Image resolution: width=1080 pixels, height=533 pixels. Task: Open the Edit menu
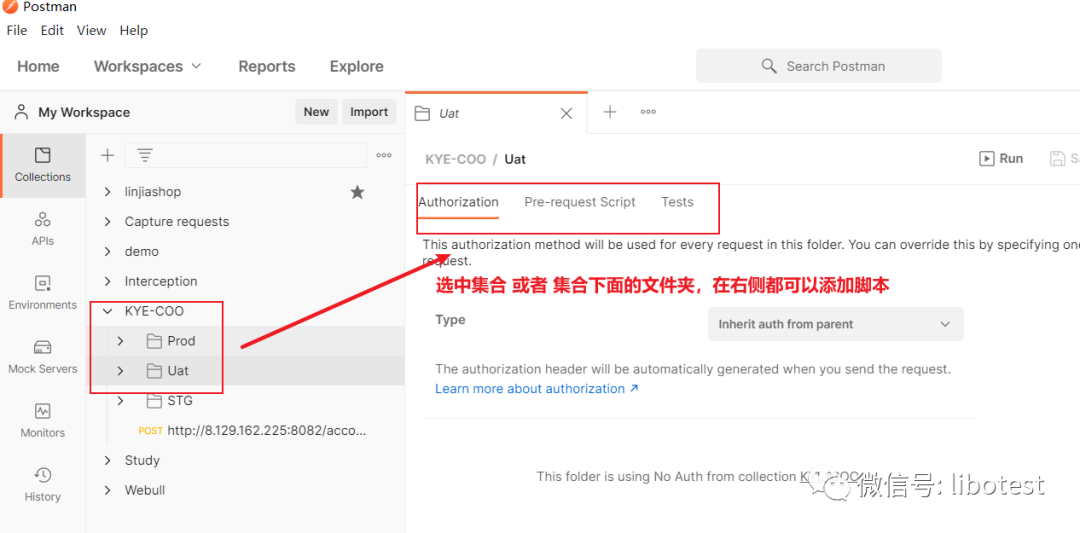click(x=52, y=30)
